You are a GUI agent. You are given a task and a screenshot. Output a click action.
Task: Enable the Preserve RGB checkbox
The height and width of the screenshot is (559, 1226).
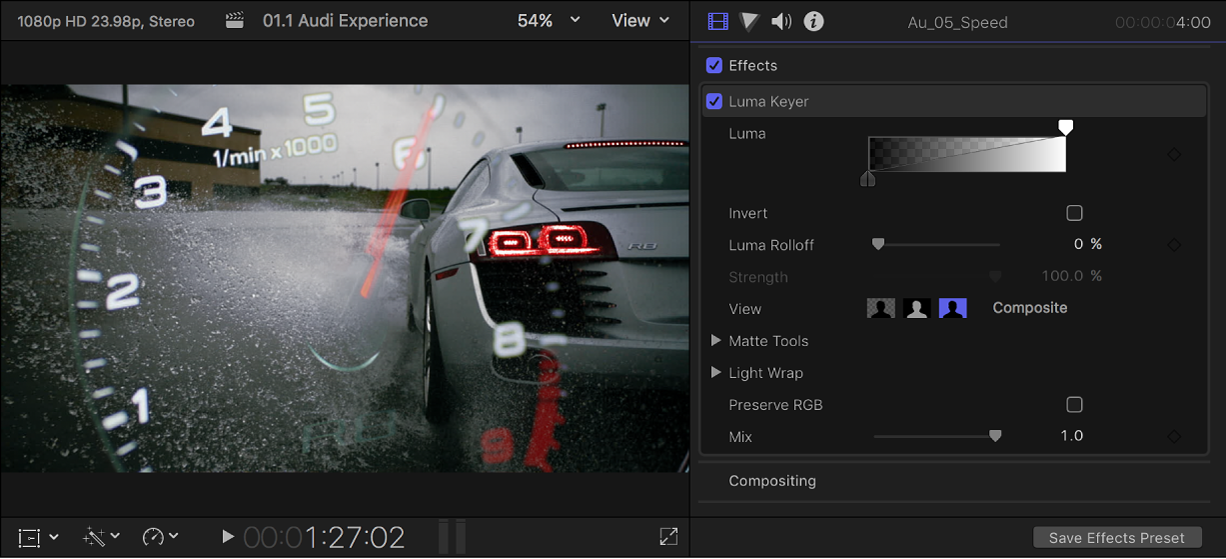click(x=1074, y=405)
